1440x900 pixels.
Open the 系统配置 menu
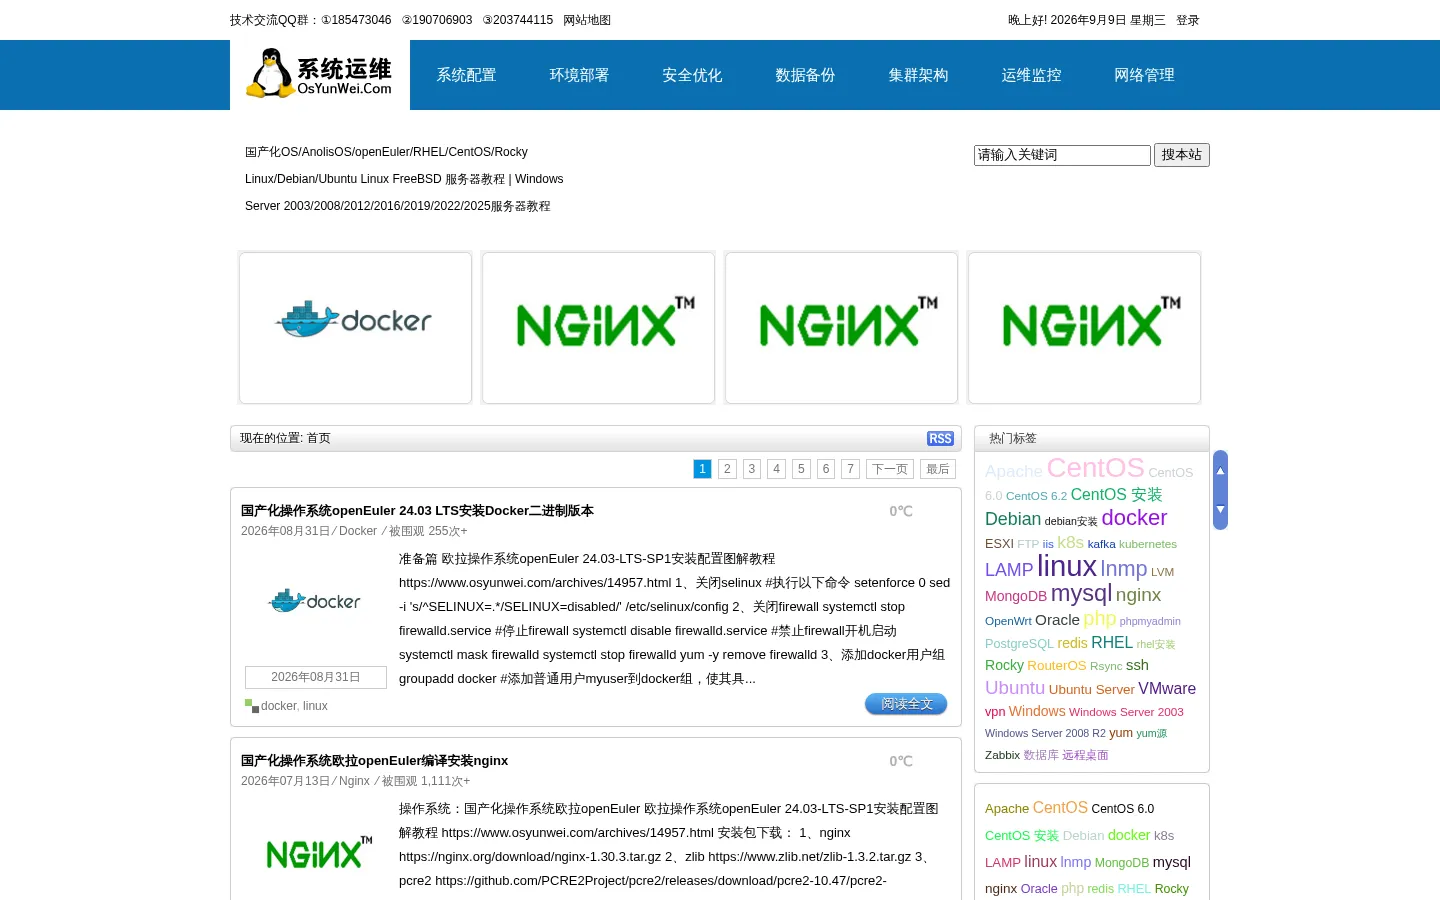pyautogui.click(x=466, y=75)
